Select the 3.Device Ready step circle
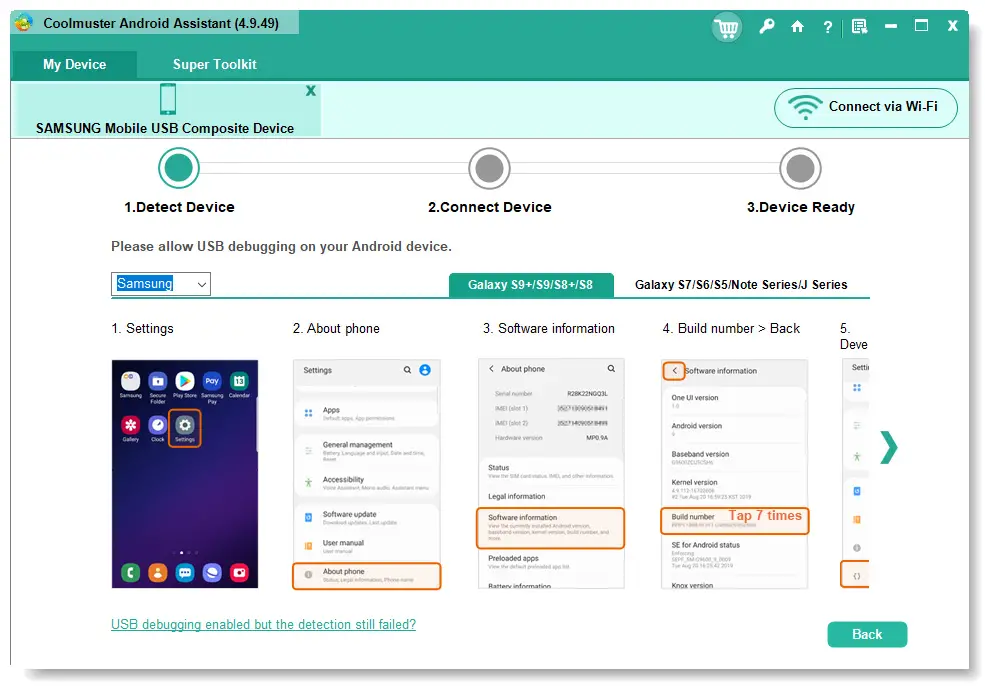 (800, 168)
